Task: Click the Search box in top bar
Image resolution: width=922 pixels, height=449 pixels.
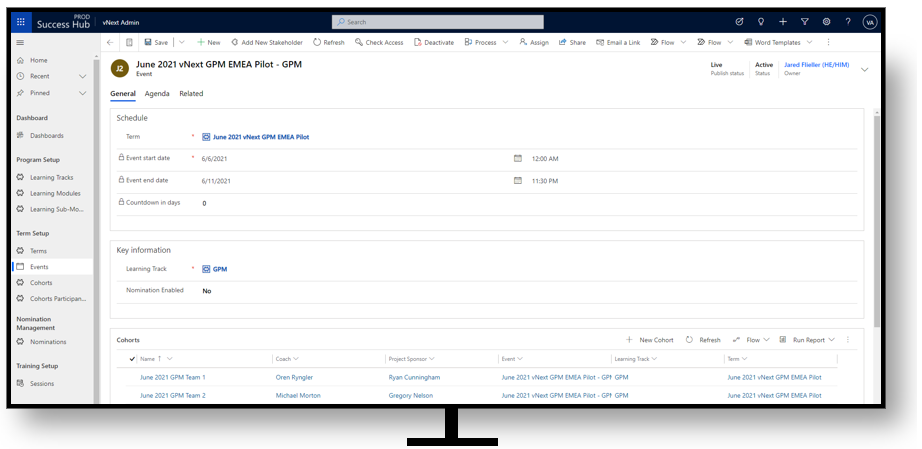Action: point(438,21)
